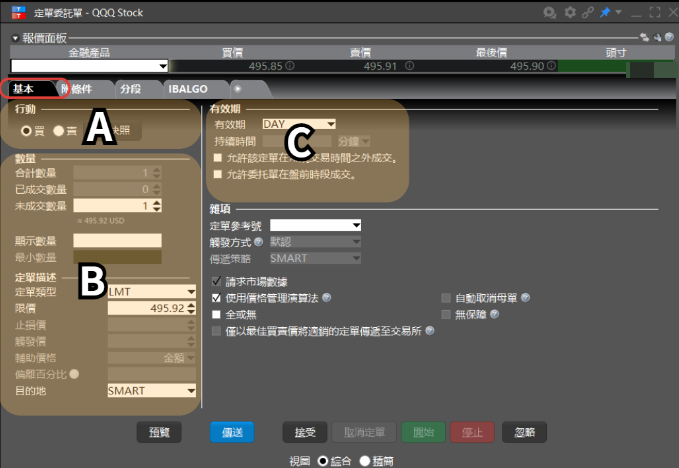Click info icon beside bid price 495.85
Screen dimensions: 679x468
point(290,65)
